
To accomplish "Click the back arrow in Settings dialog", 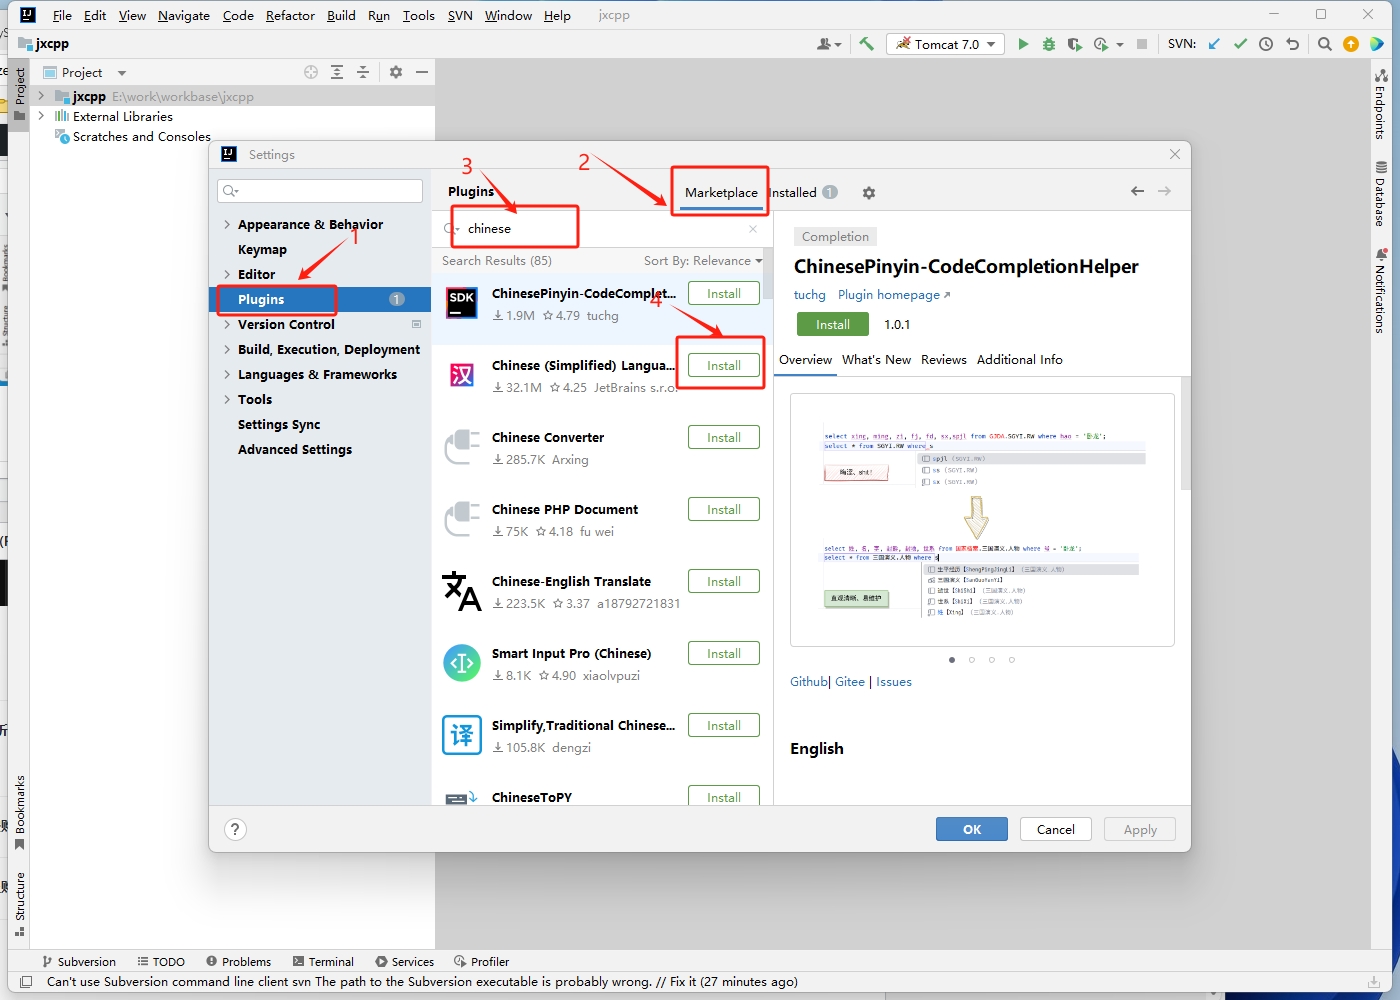I will click(1137, 191).
